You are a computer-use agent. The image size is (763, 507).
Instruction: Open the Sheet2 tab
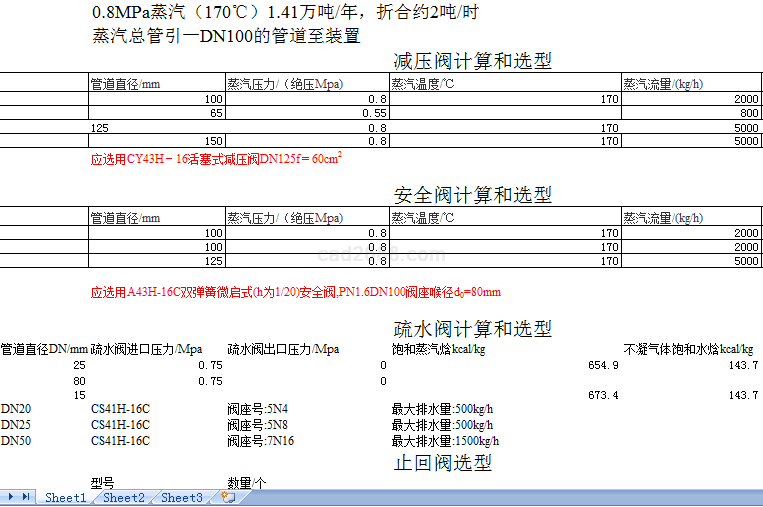124,497
